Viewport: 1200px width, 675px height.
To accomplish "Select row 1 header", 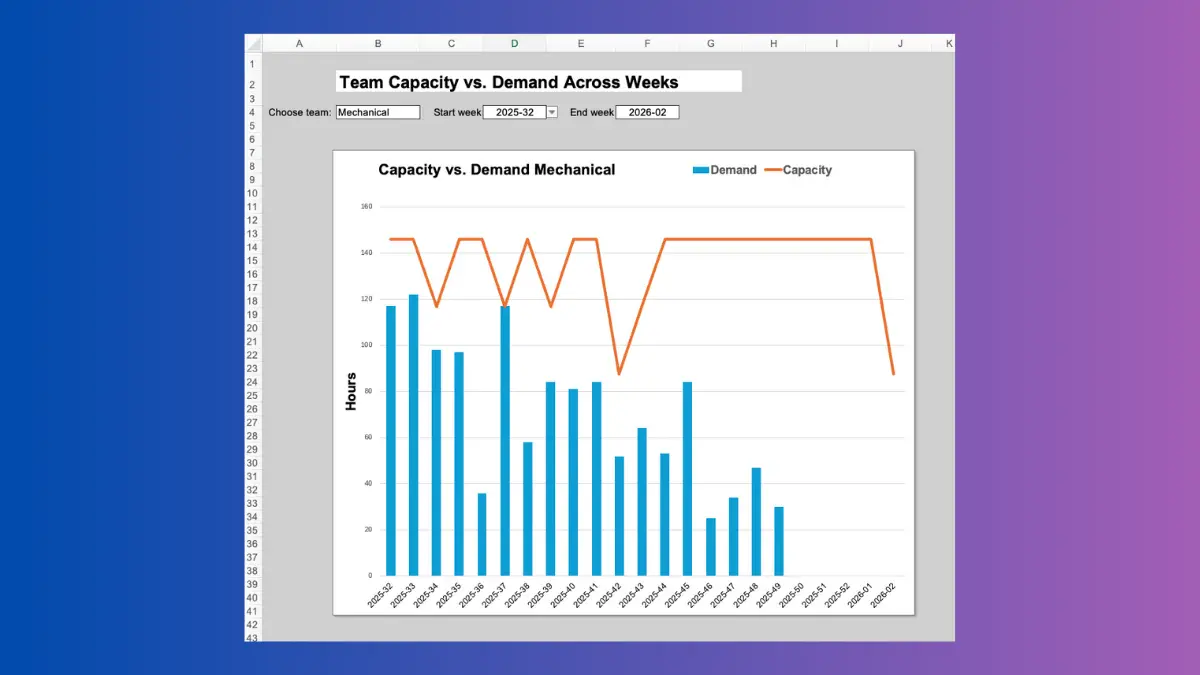I will 252,64.
